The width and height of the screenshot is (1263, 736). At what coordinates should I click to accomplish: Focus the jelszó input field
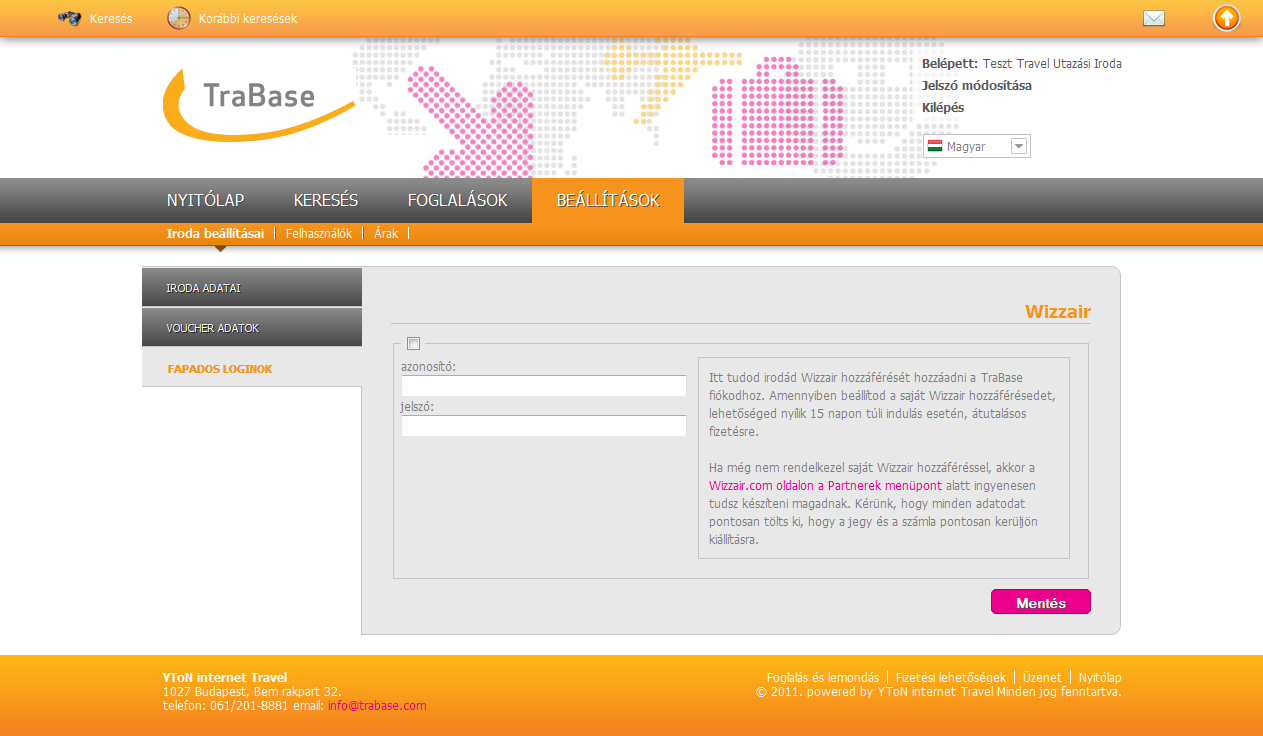click(544, 426)
